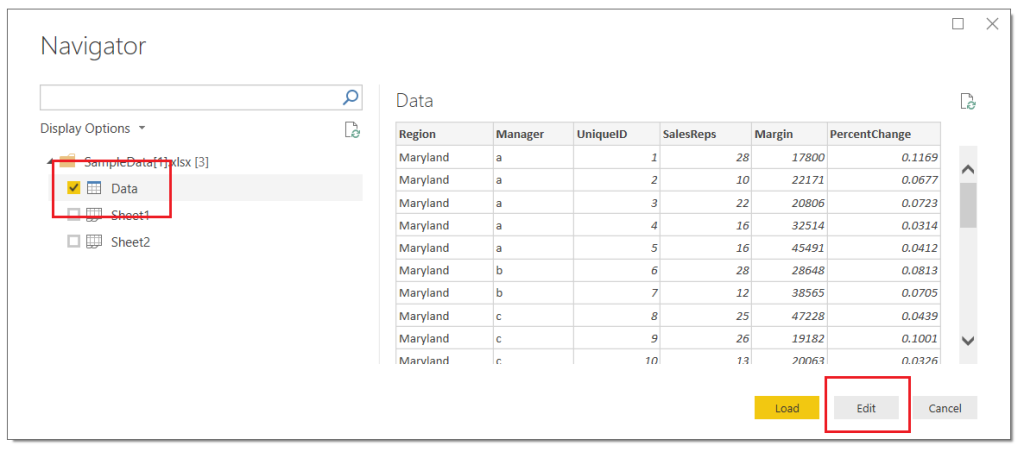This screenshot has height=452, width=1024.
Task: Click the Margin cell 28648
Action: pos(789,270)
